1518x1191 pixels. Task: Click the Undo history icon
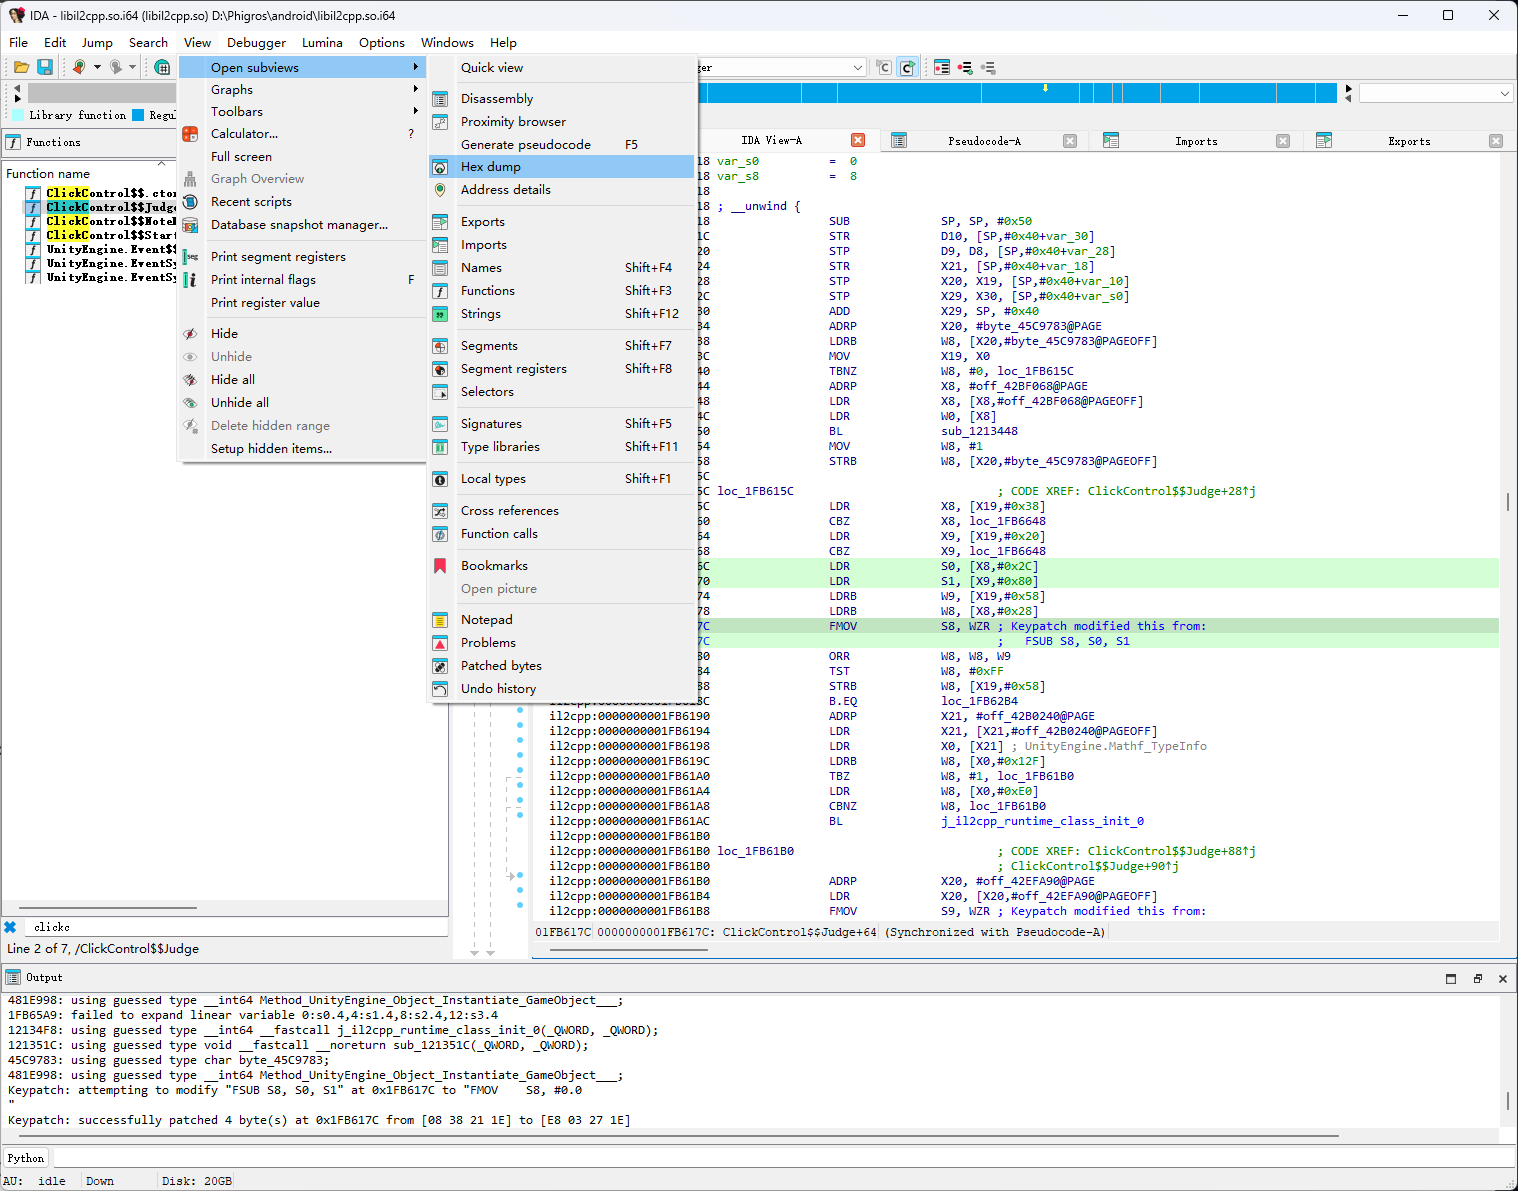click(440, 689)
